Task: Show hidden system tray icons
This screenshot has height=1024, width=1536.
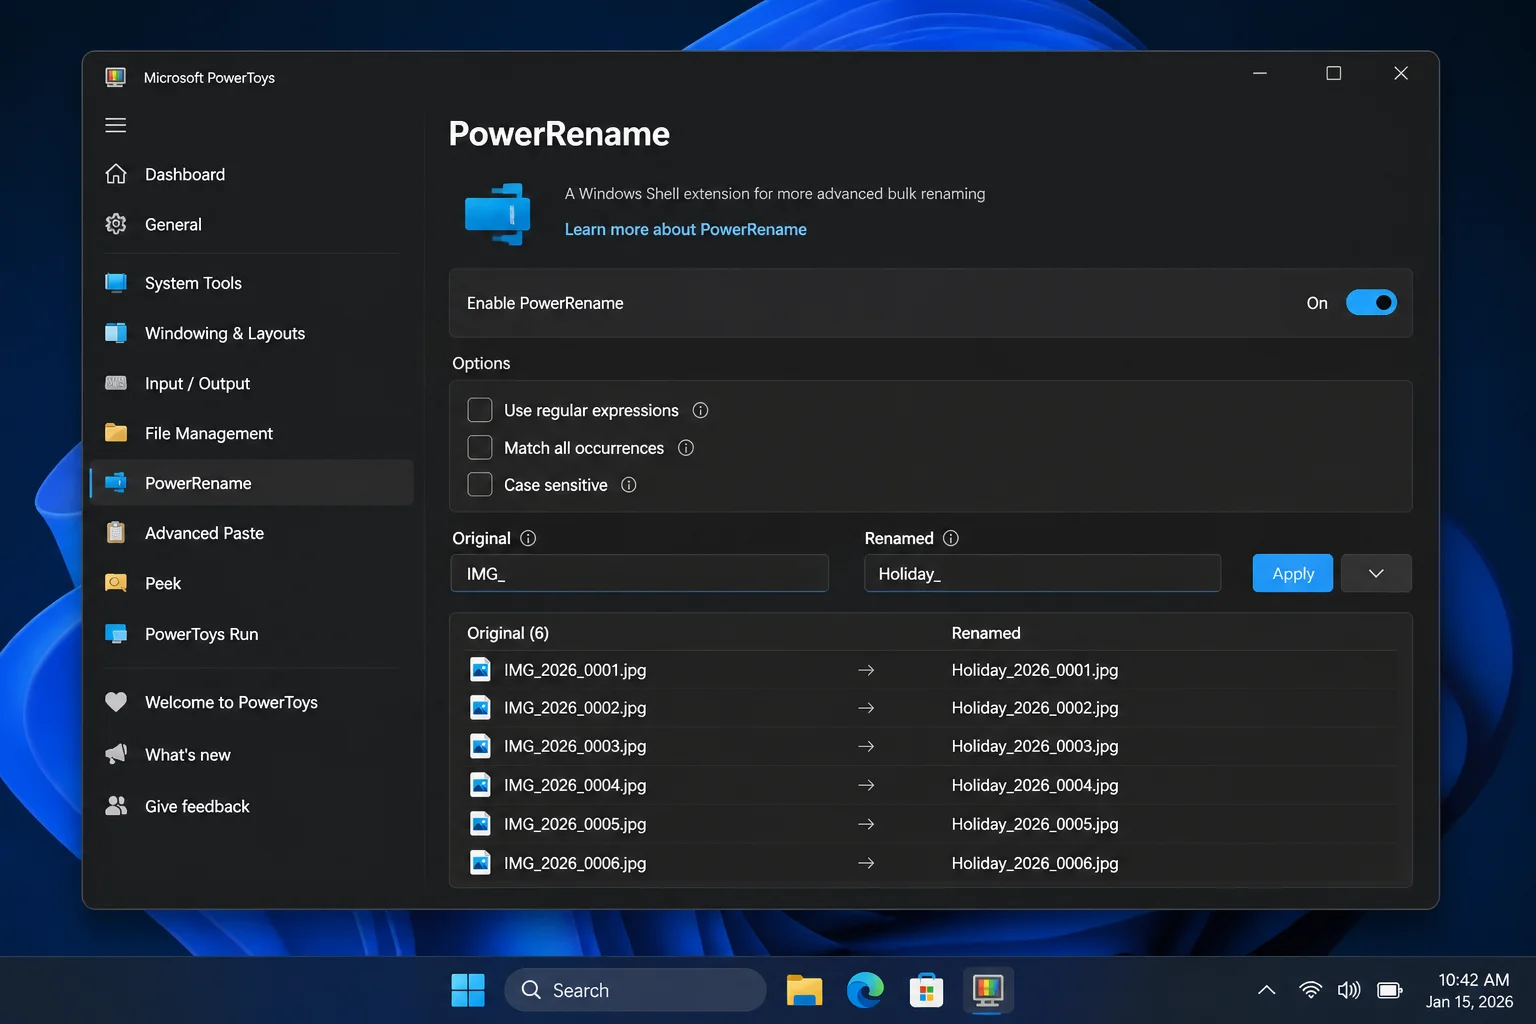Action: [x=1266, y=990]
